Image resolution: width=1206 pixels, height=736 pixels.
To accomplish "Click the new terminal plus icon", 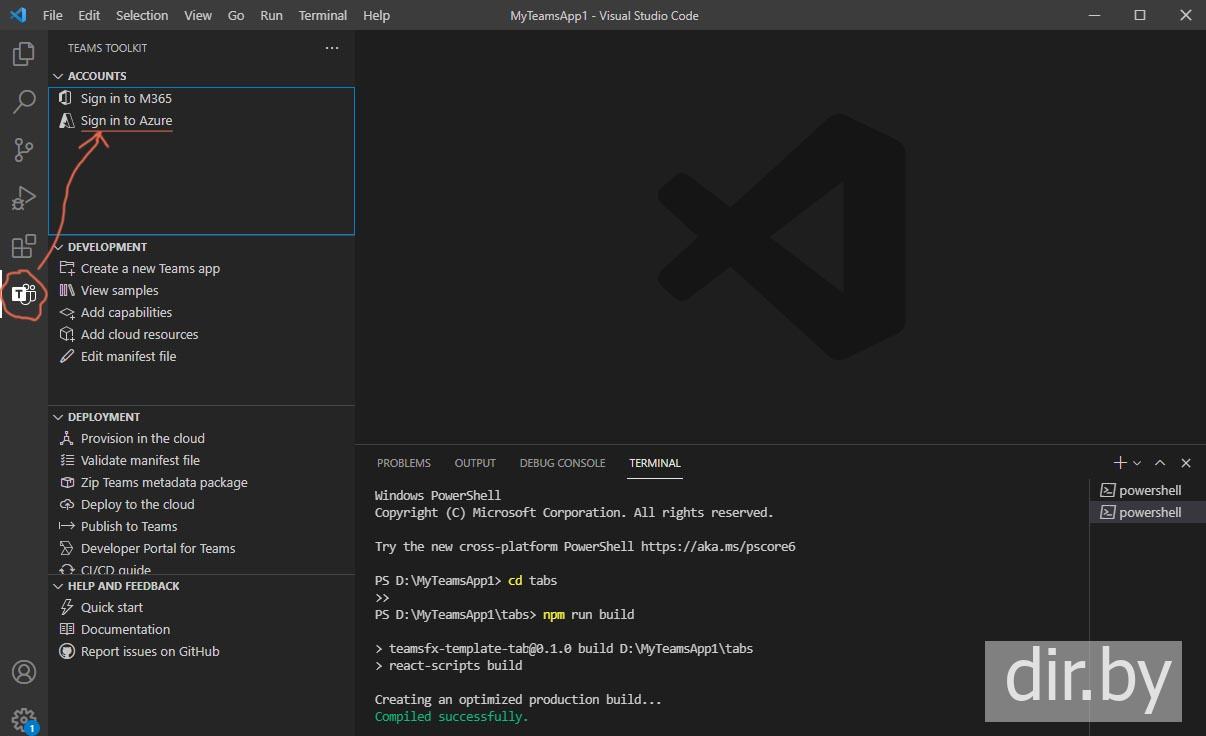I will tap(1120, 463).
